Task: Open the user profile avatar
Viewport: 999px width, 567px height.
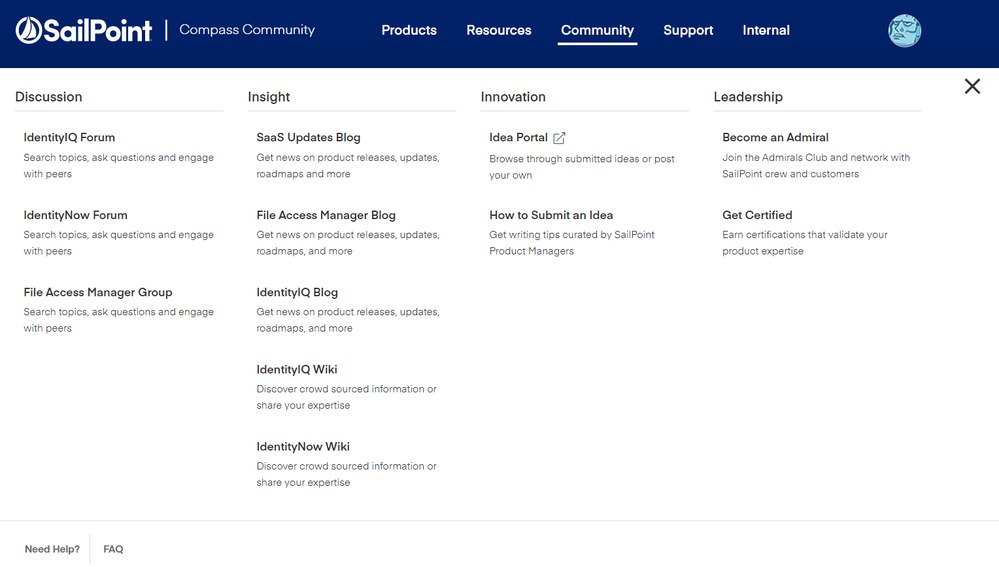Action: [904, 31]
